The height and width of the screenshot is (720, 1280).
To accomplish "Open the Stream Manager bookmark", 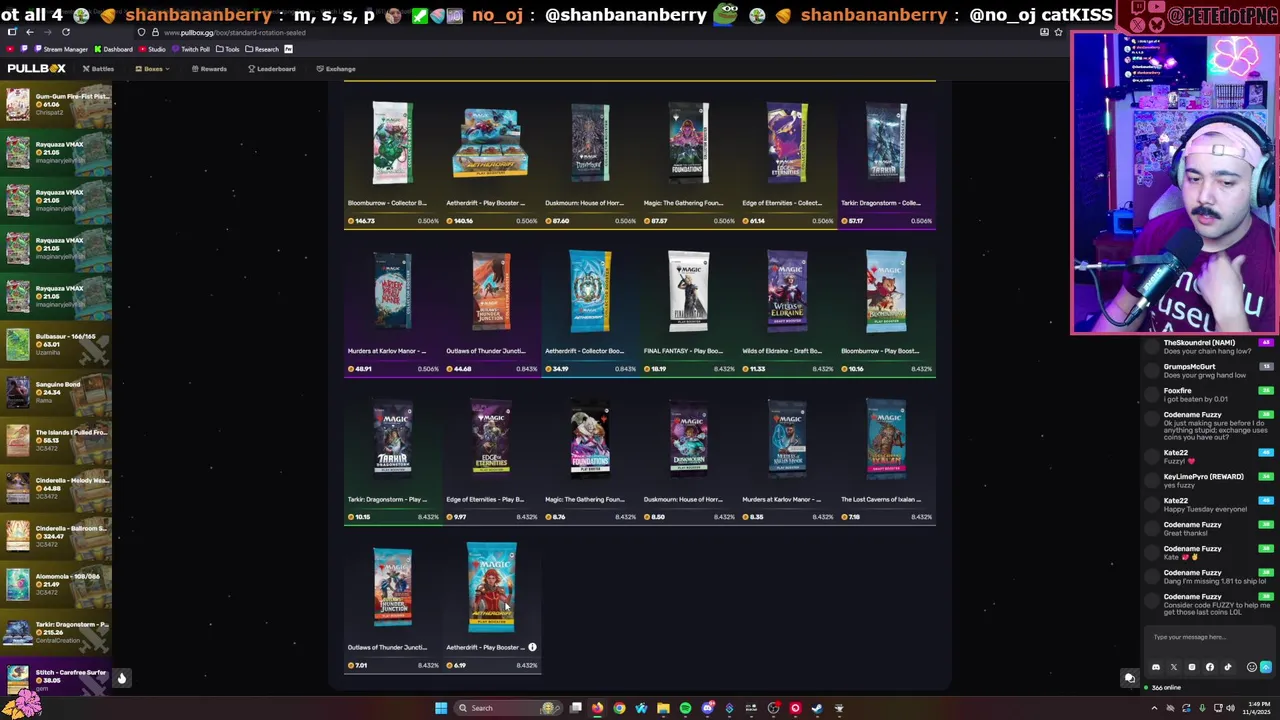I will tap(60, 49).
